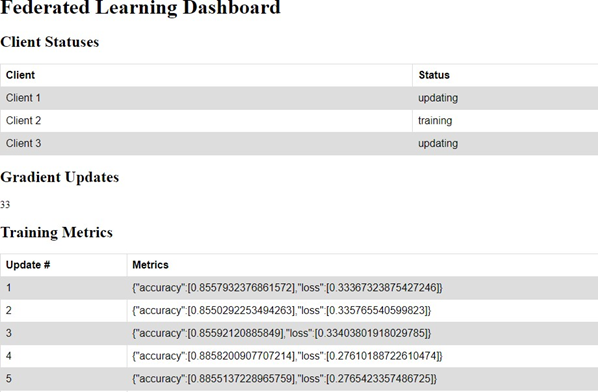Click the Client column header
Screen dimensions: 598x392
click(x=206, y=75)
